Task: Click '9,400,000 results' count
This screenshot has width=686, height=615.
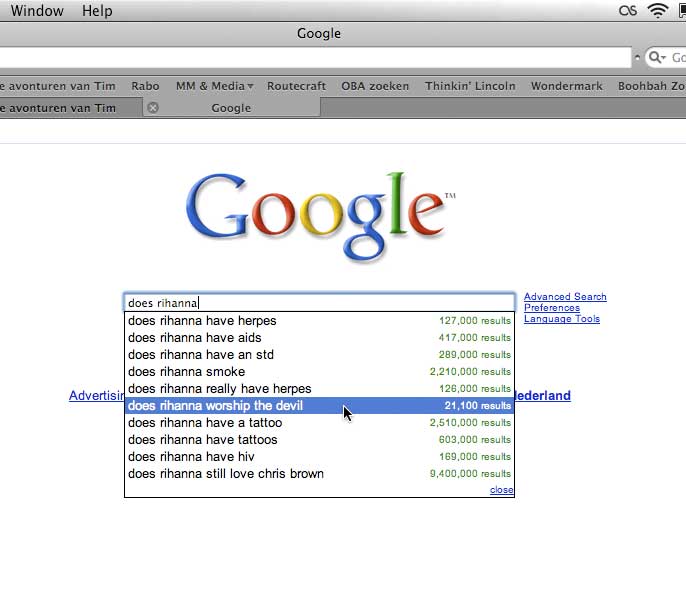Action: pos(470,474)
